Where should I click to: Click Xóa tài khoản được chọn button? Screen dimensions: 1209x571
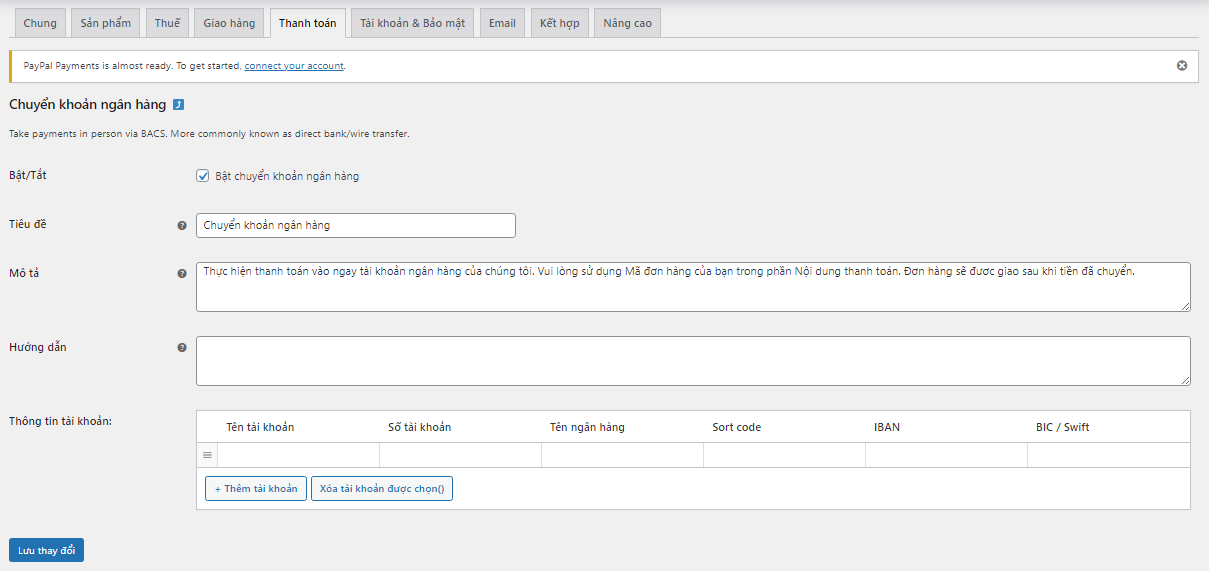(x=381, y=489)
